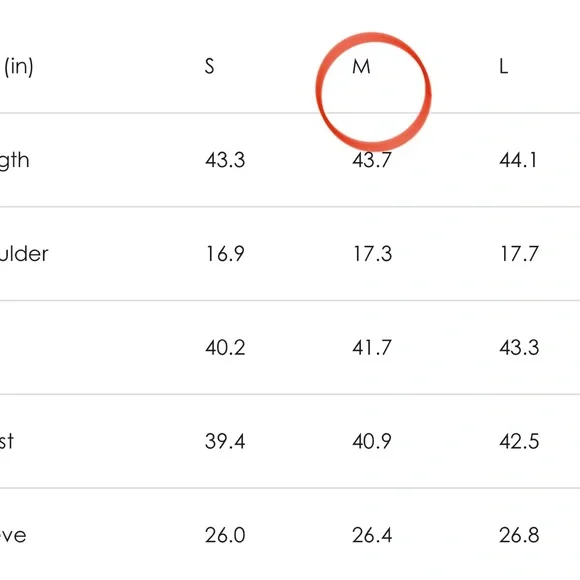This screenshot has height=580, width=580.
Task: Select the 40.2 measurement cell
Action: [225, 348]
